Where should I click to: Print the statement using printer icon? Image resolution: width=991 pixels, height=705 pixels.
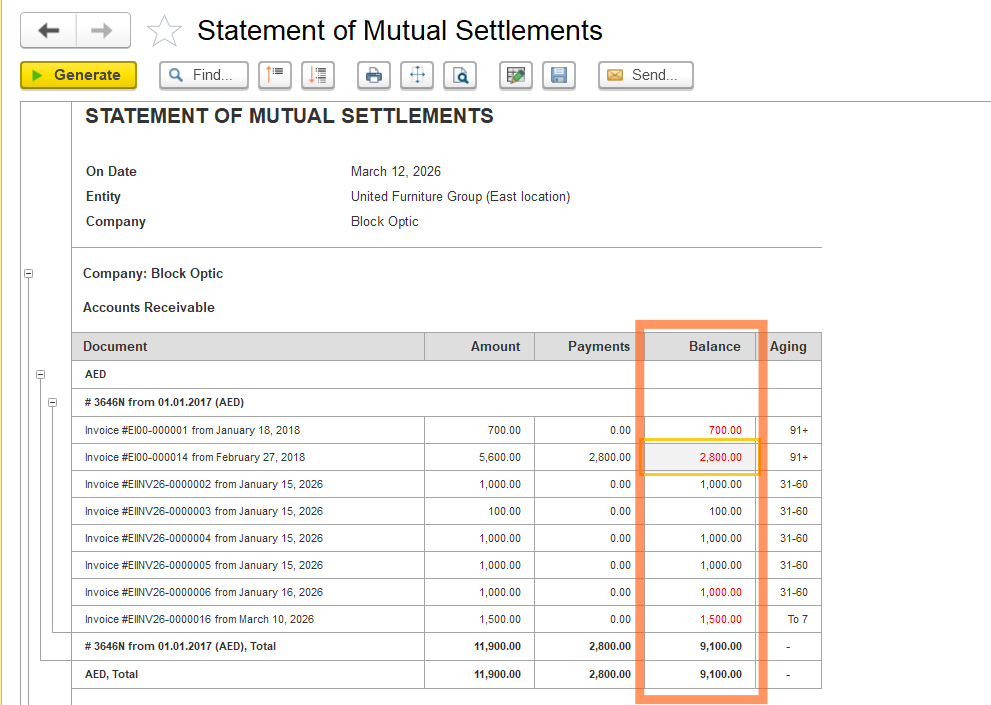373,75
